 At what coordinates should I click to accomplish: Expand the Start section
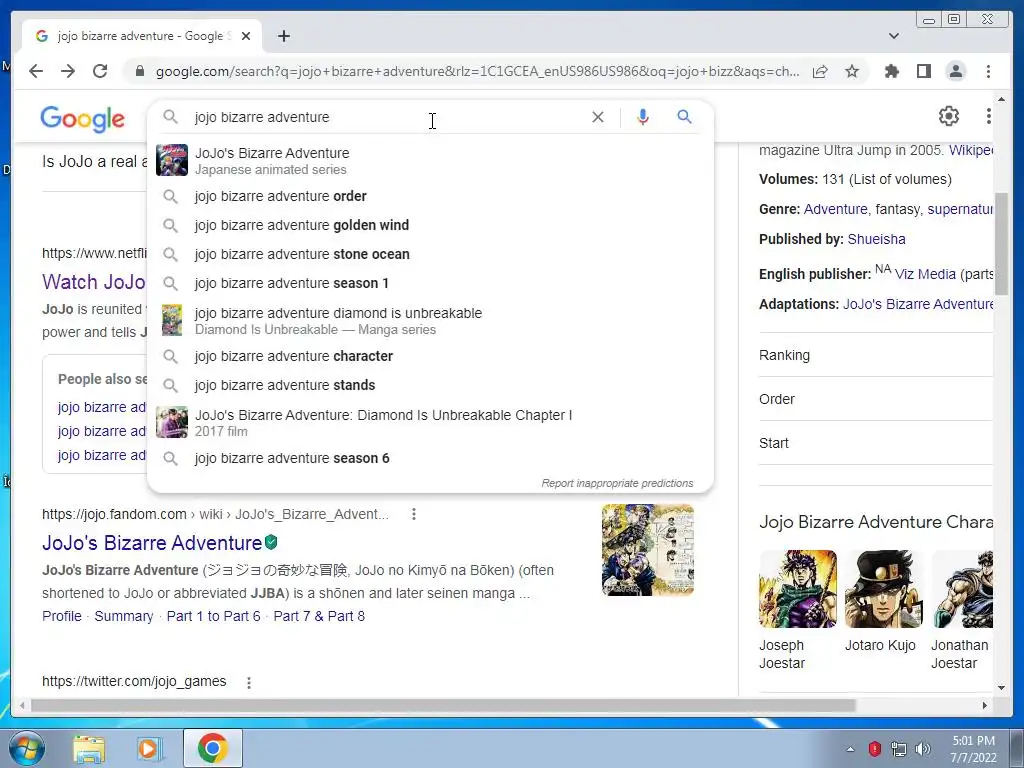pos(876,443)
